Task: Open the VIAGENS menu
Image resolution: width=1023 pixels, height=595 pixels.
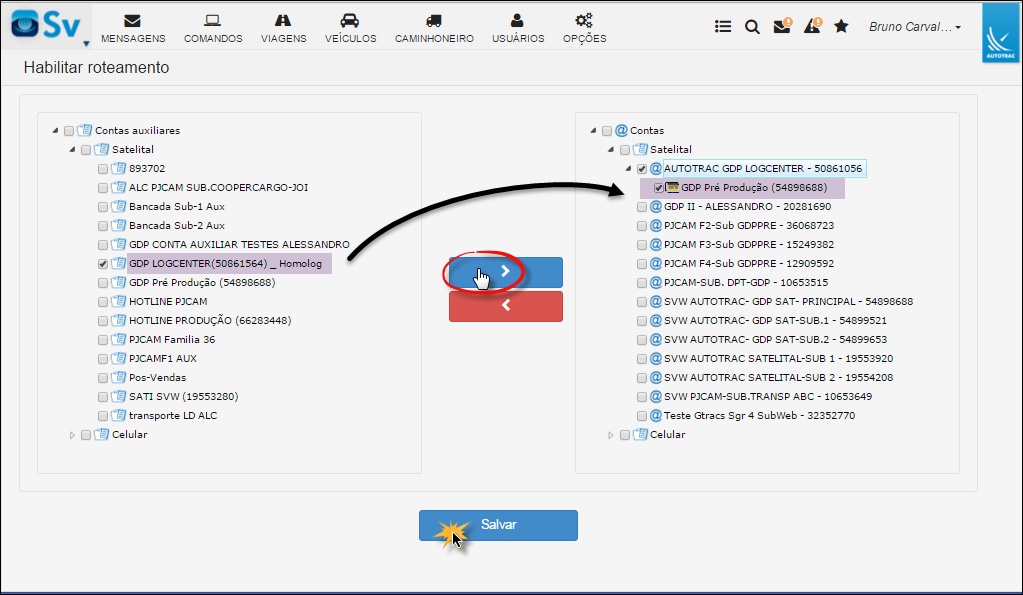Action: pyautogui.click(x=283, y=29)
